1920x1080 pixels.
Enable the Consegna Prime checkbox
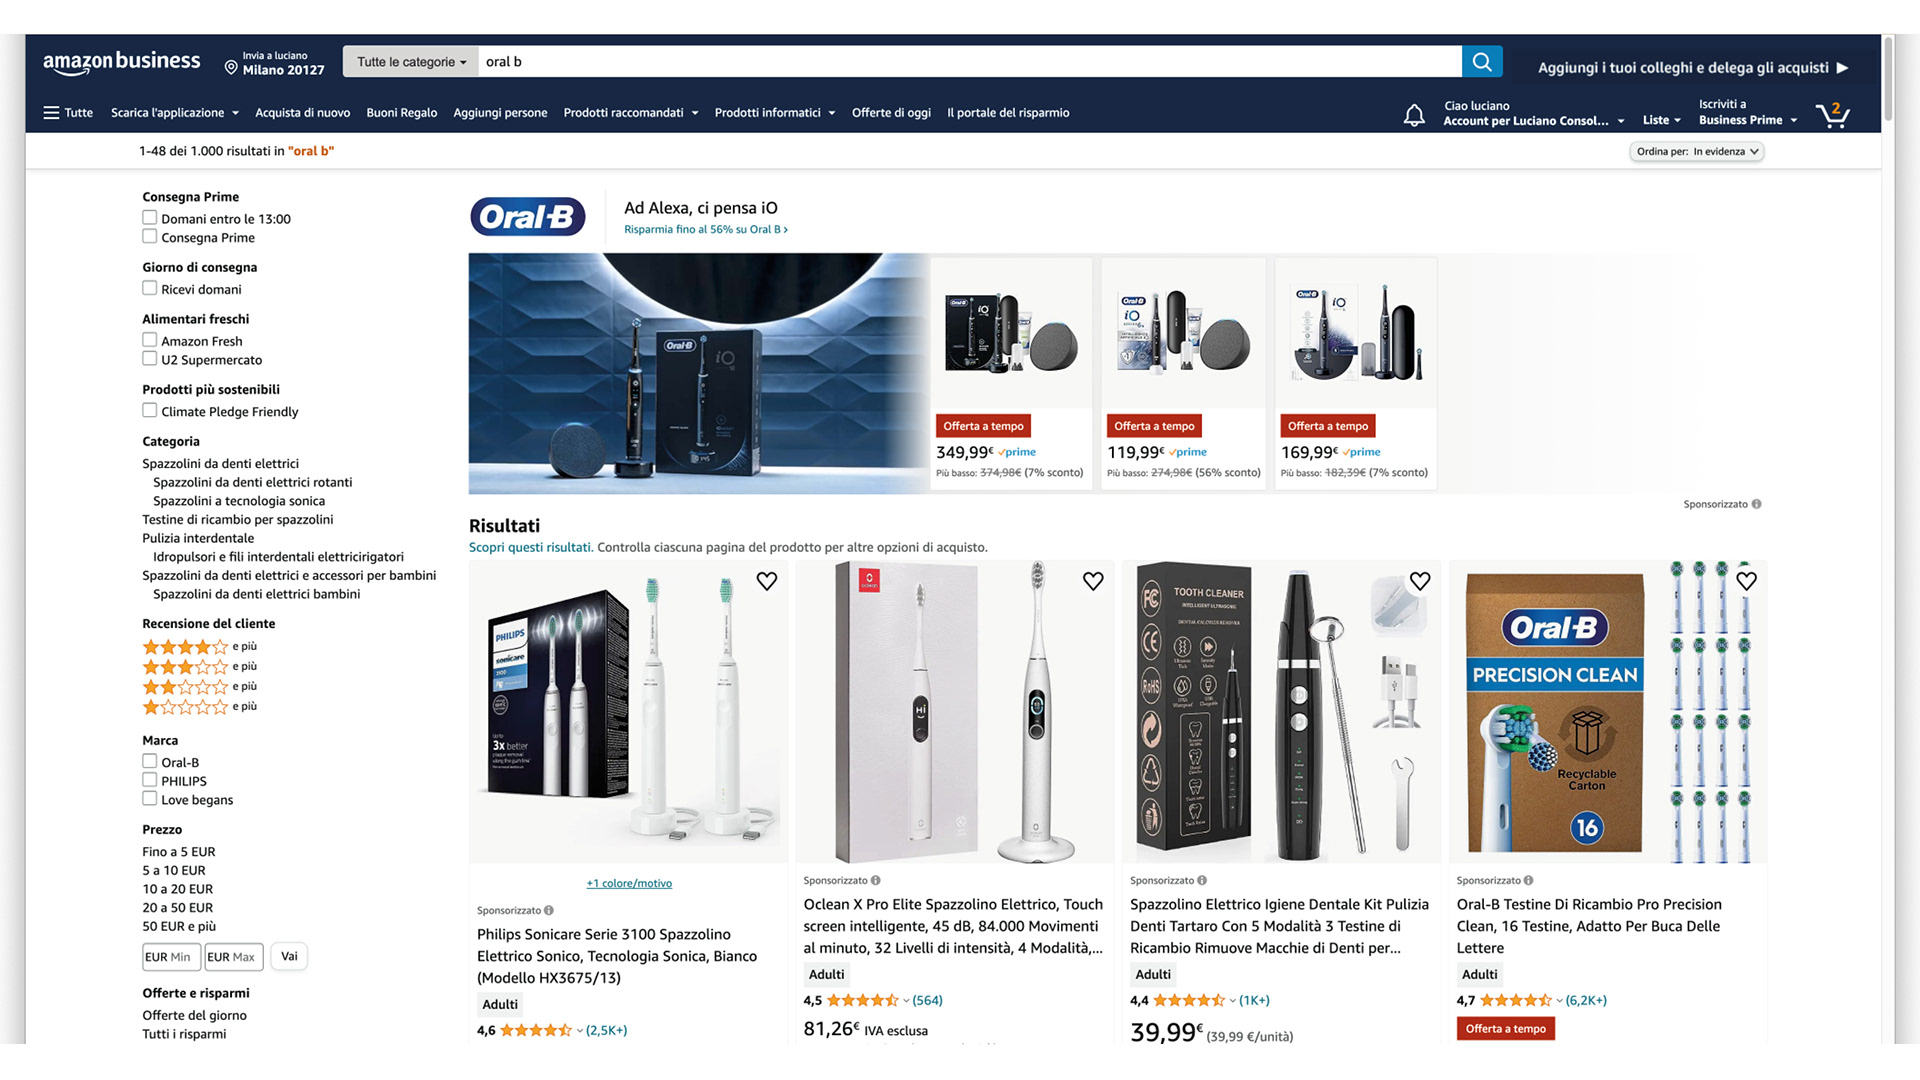149,237
